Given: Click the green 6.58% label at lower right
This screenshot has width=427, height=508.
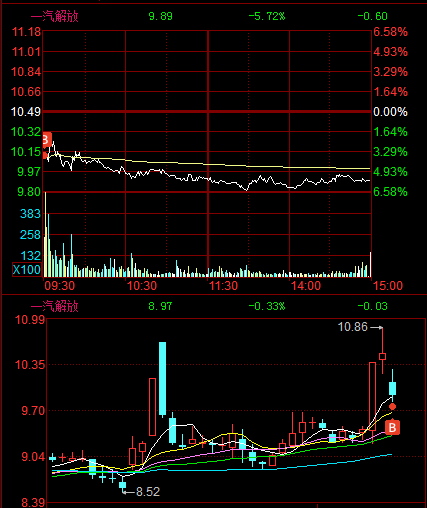Looking at the screenshot, I should click(390, 192).
